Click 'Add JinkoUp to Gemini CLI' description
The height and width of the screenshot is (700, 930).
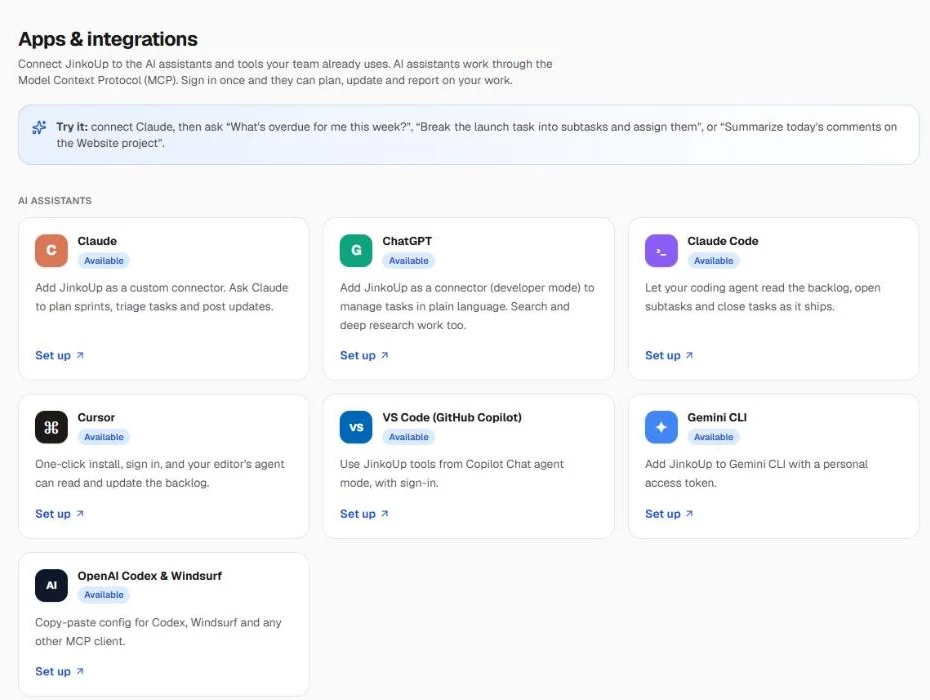coord(756,473)
